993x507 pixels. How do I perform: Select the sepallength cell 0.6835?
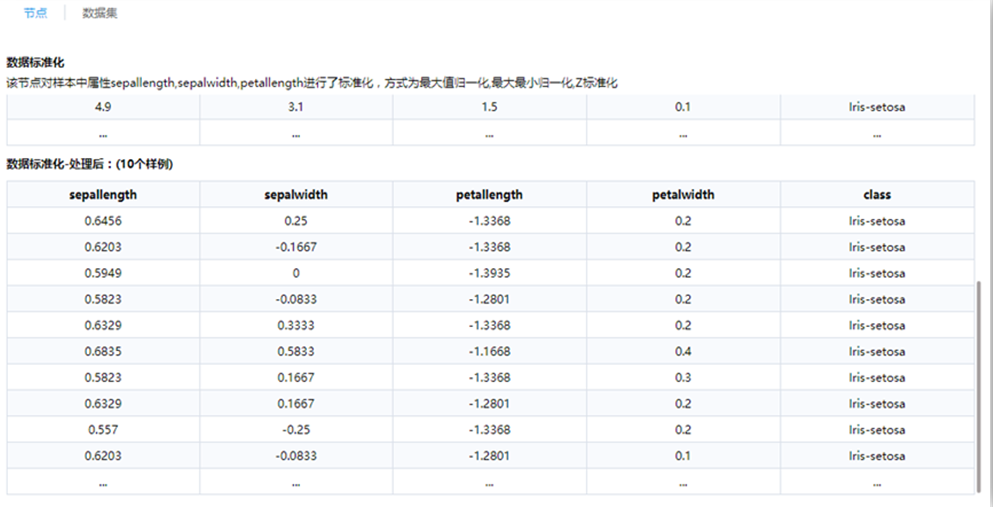(x=103, y=351)
